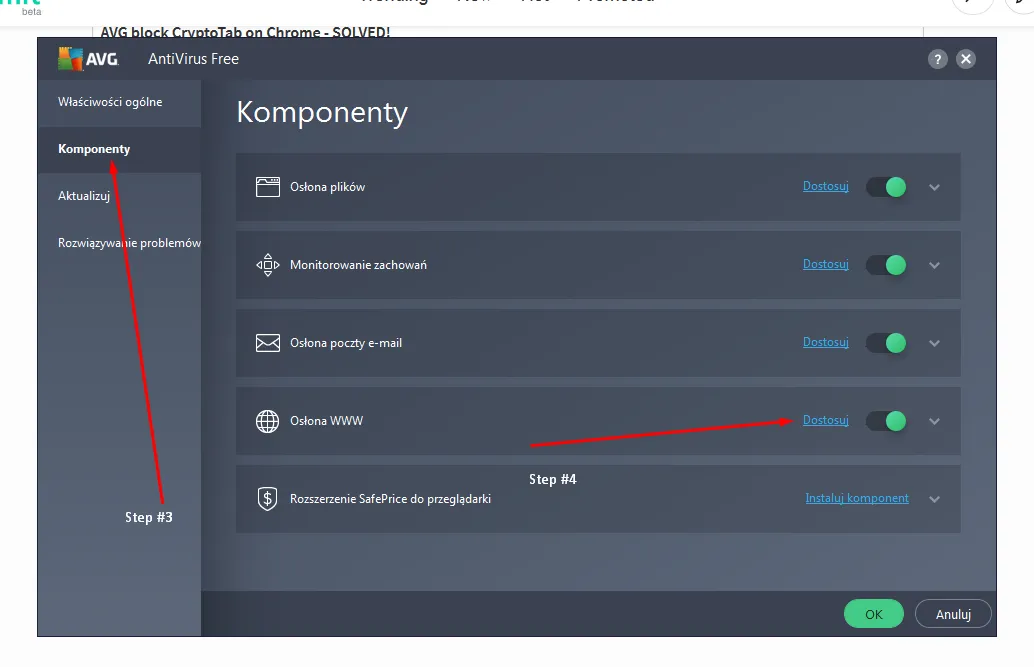Image resolution: width=1034 pixels, height=667 pixels.
Task: Click the Komponenty page heading
Action: point(322,113)
